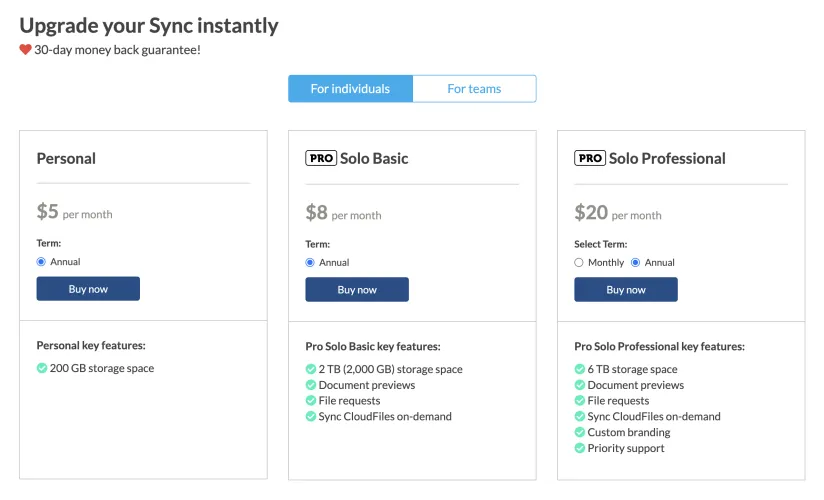Buy the Solo Basic plan now

(357, 290)
